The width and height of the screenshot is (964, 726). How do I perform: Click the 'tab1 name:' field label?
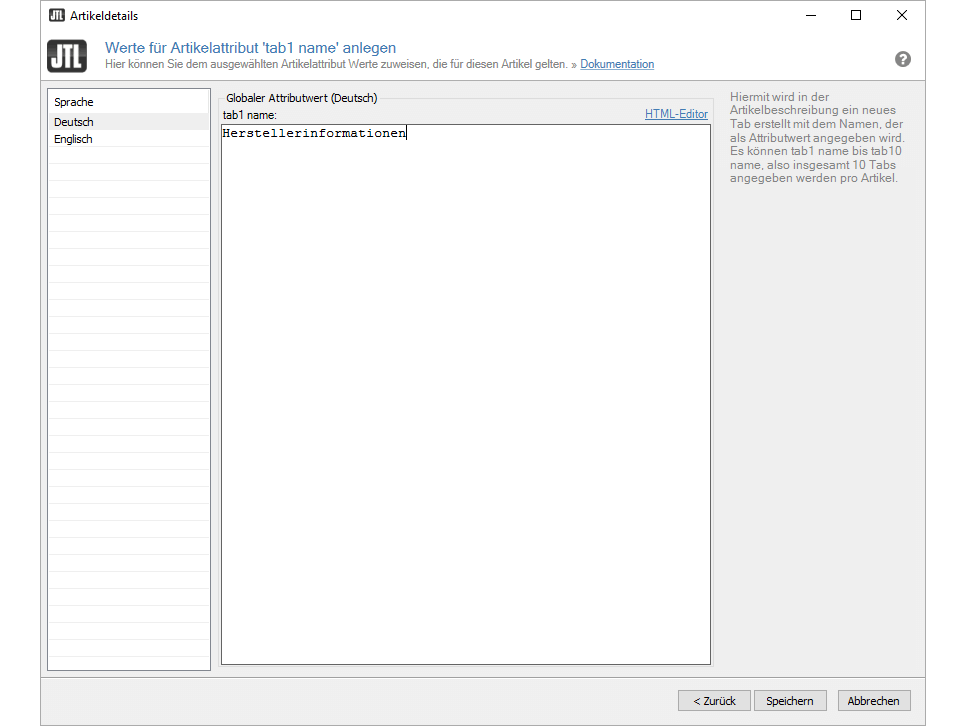point(249,115)
